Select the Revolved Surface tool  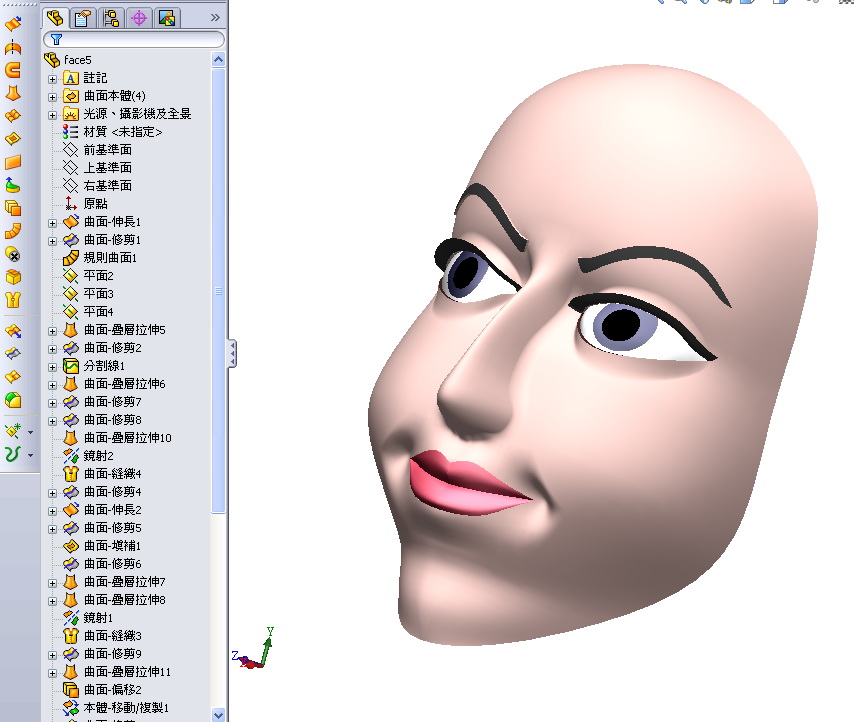point(12,47)
